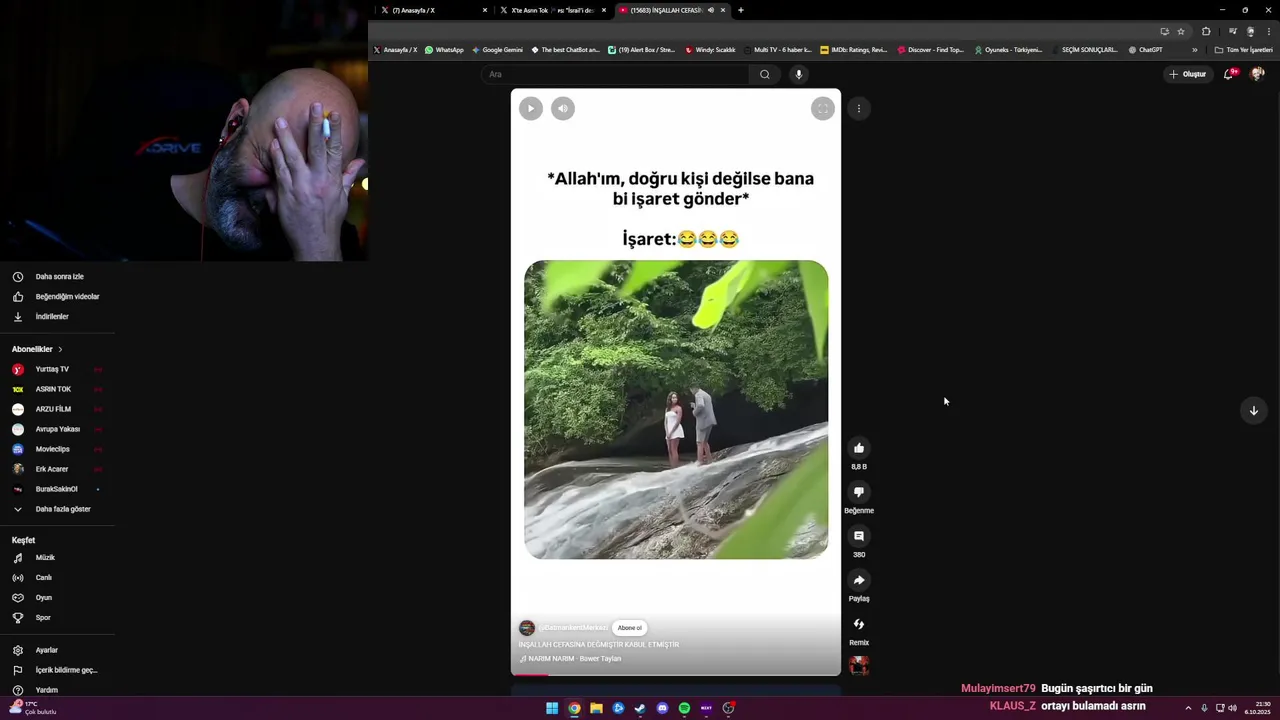Start voice search with microphone
This screenshot has width=1280, height=720.
(798, 74)
